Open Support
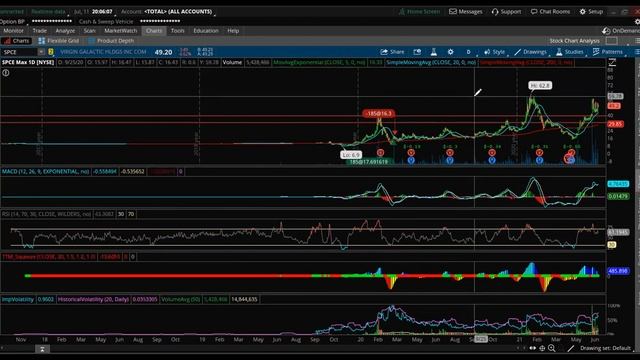Viewport: 640px width, 360px height. [507, 11]
